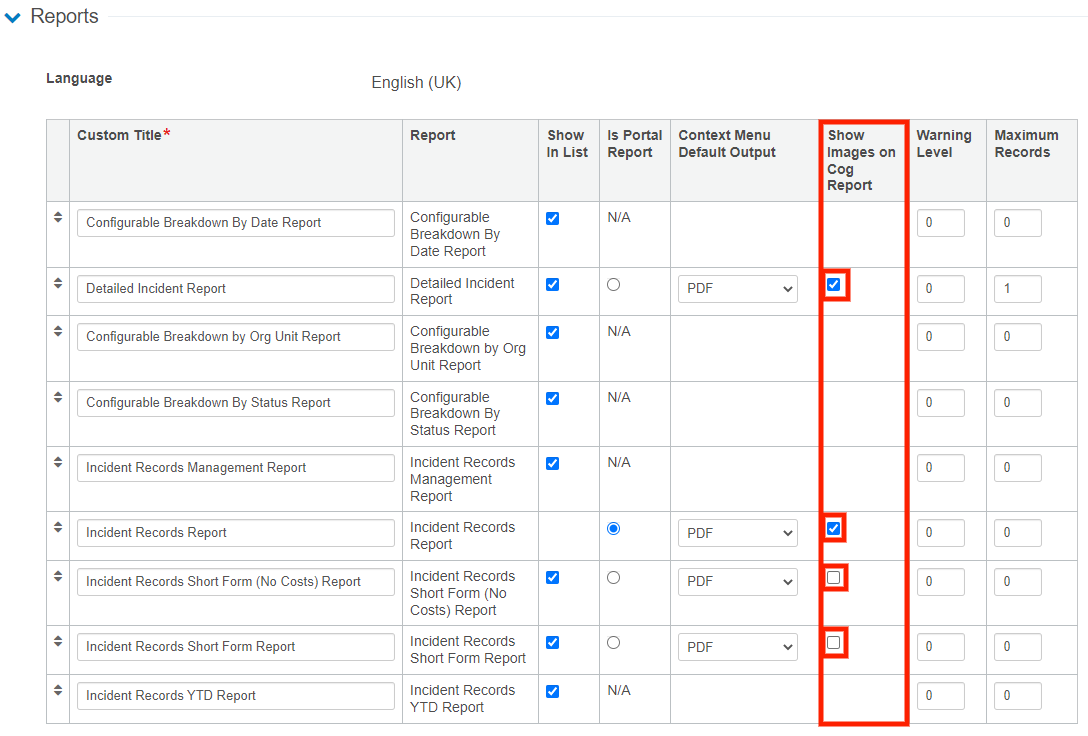
Task: Click reorder handle for Breakdown by Org Unit row
Action: (x=58, y=332)
